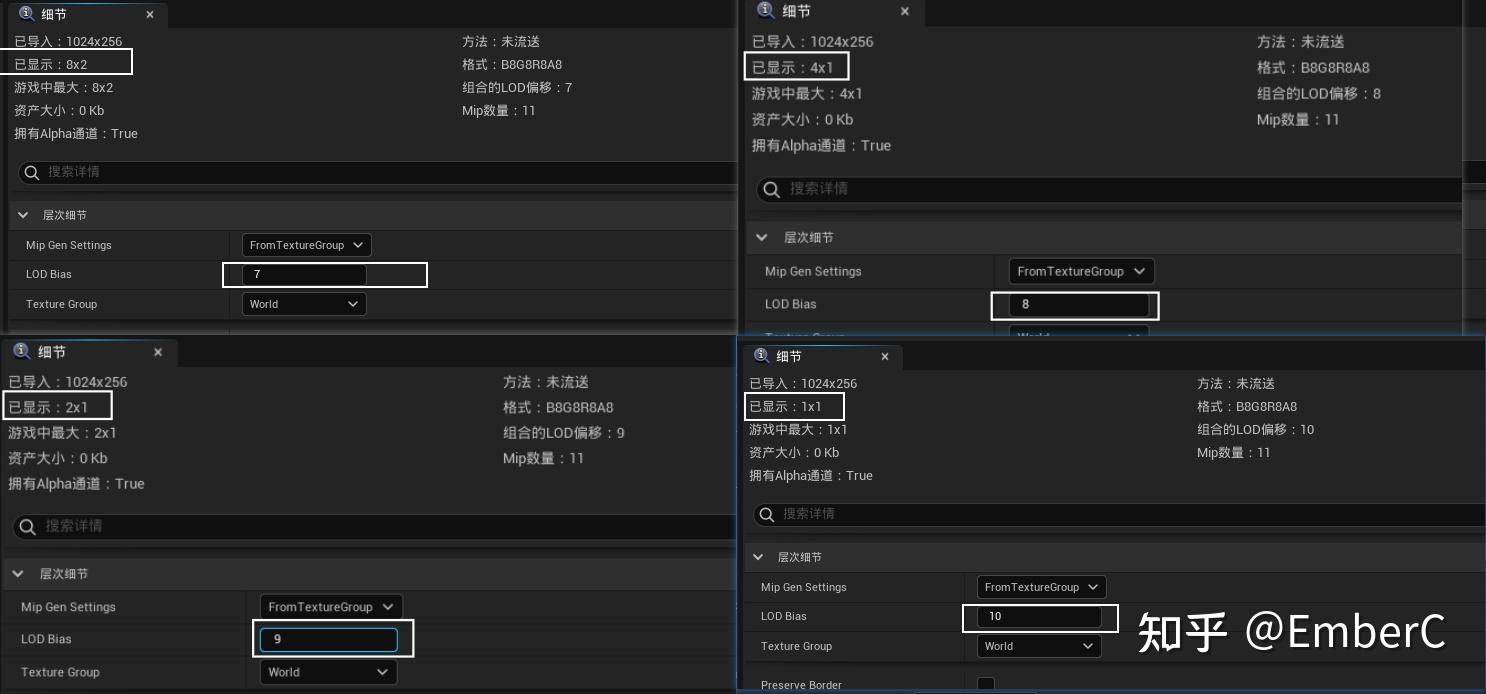This screenshot has height=694, width=1486.
Task: Open the Mip Gen Settings dropdown in top-left panel
Action: pyautogui.click(x=306, y=245)
